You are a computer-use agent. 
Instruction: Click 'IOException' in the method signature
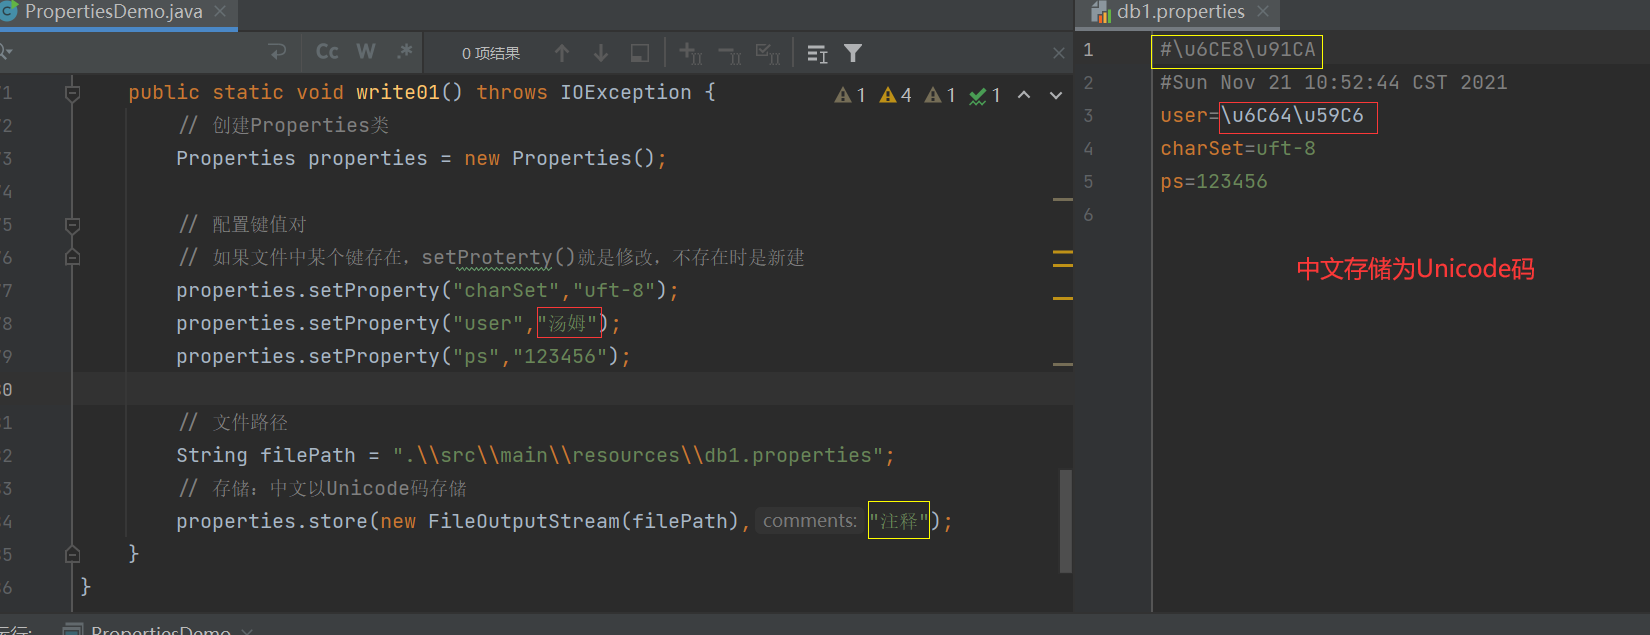(626, 92)
